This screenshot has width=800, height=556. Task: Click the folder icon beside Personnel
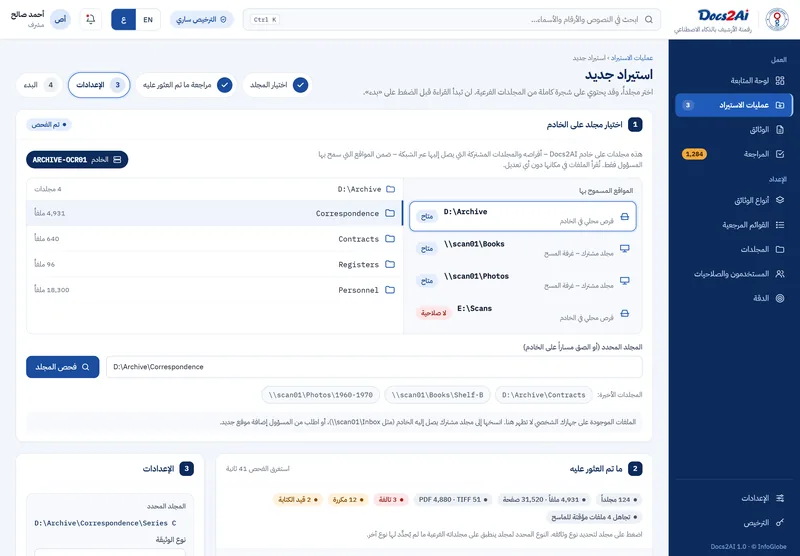coord(390,290)
